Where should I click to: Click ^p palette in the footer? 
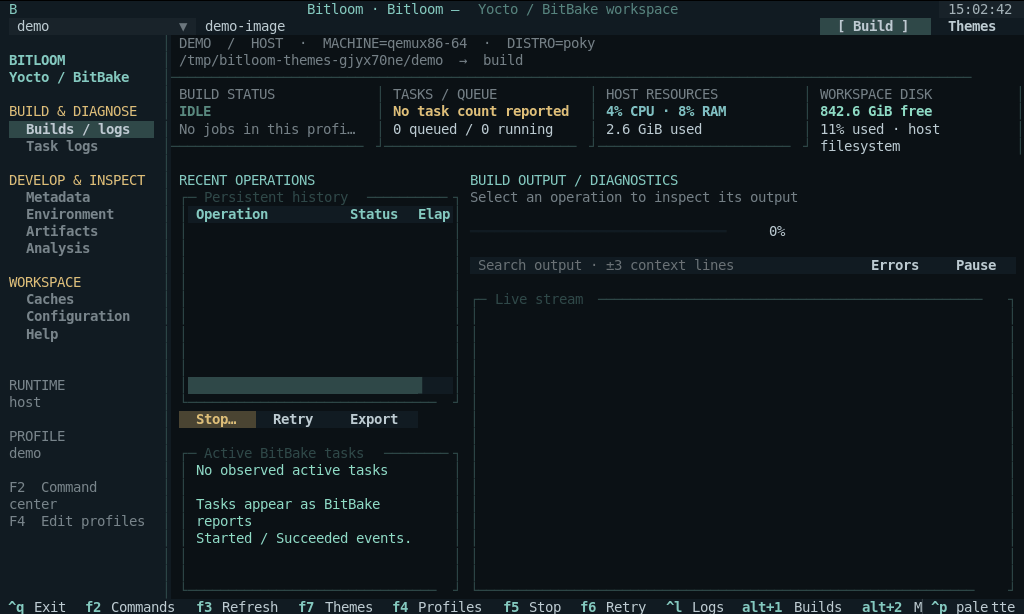click(x=973, y=607)
